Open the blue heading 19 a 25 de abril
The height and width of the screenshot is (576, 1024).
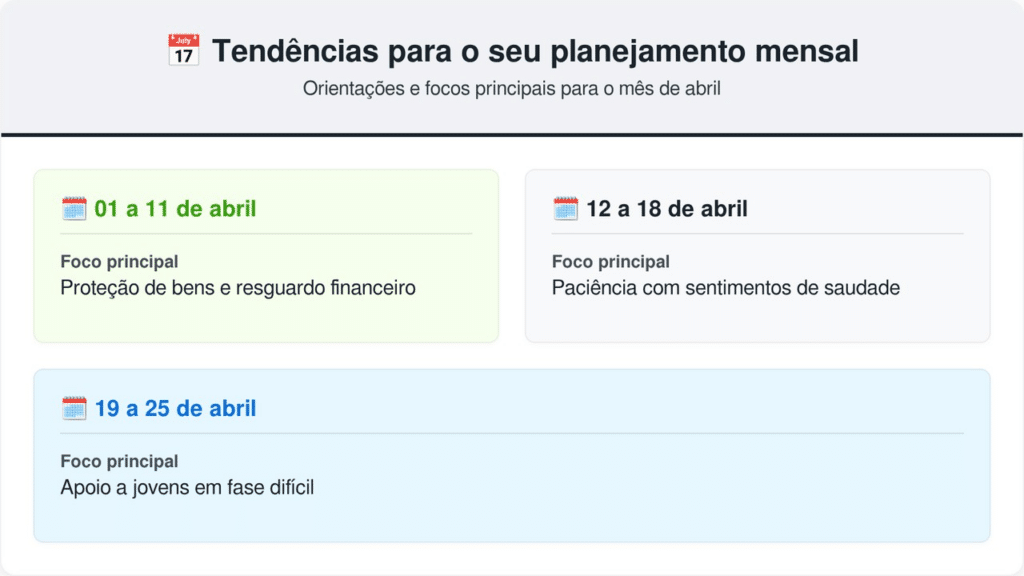[175, 409]
